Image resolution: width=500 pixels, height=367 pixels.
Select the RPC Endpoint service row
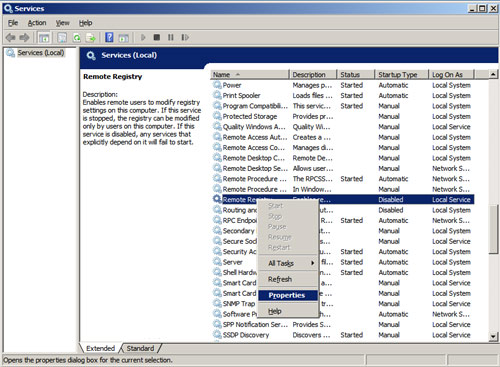tap(343, 220)
